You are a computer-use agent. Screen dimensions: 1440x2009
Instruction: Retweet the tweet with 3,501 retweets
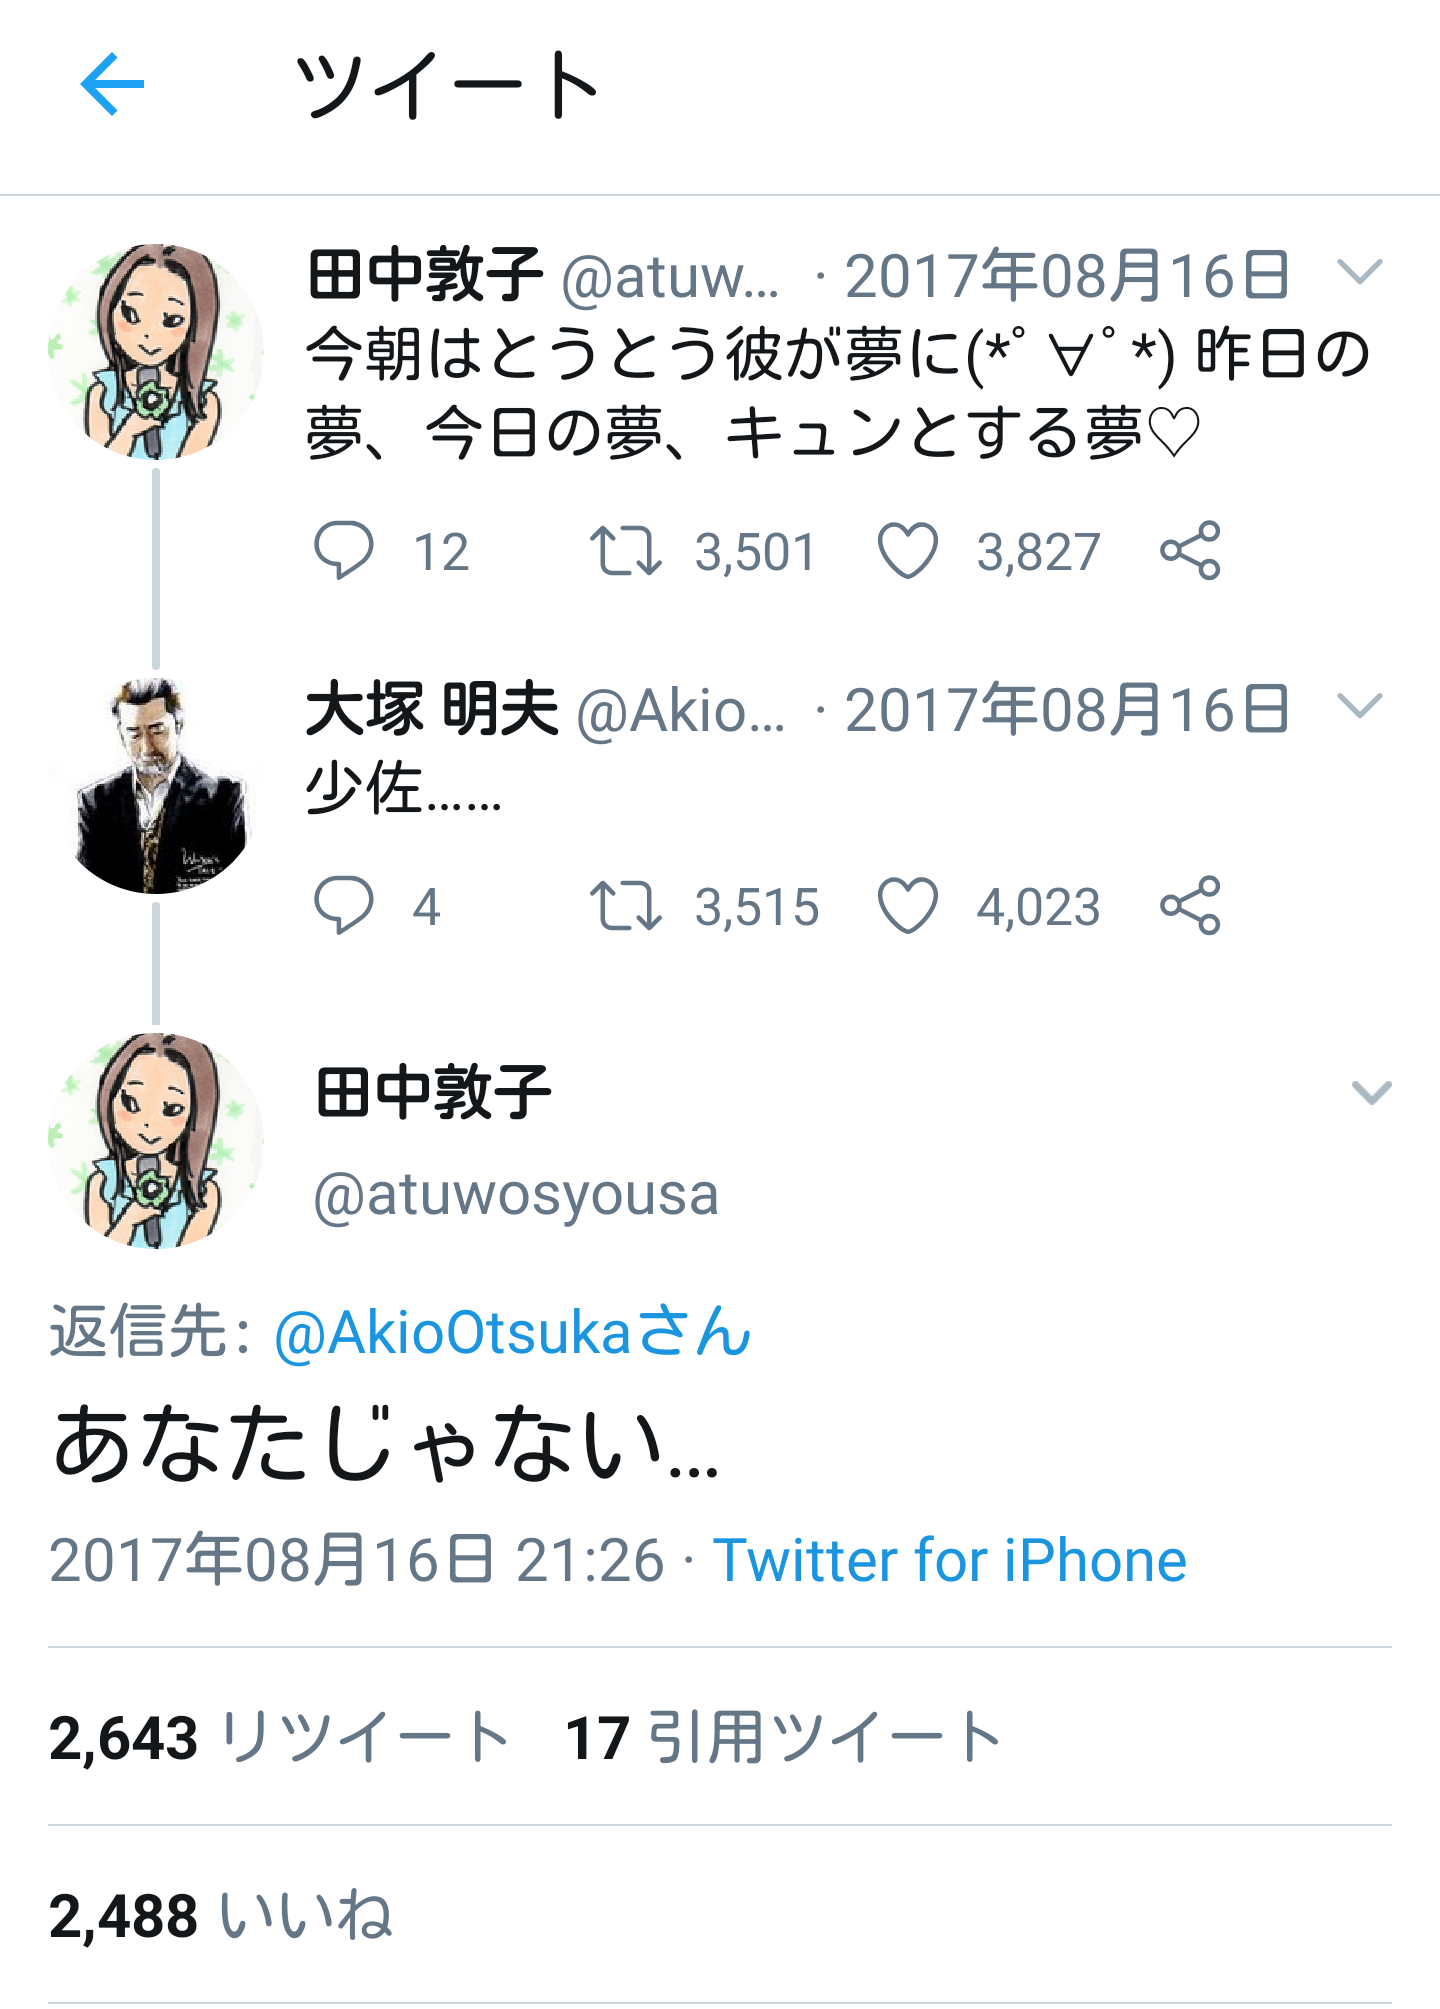[x=625, y=551]
